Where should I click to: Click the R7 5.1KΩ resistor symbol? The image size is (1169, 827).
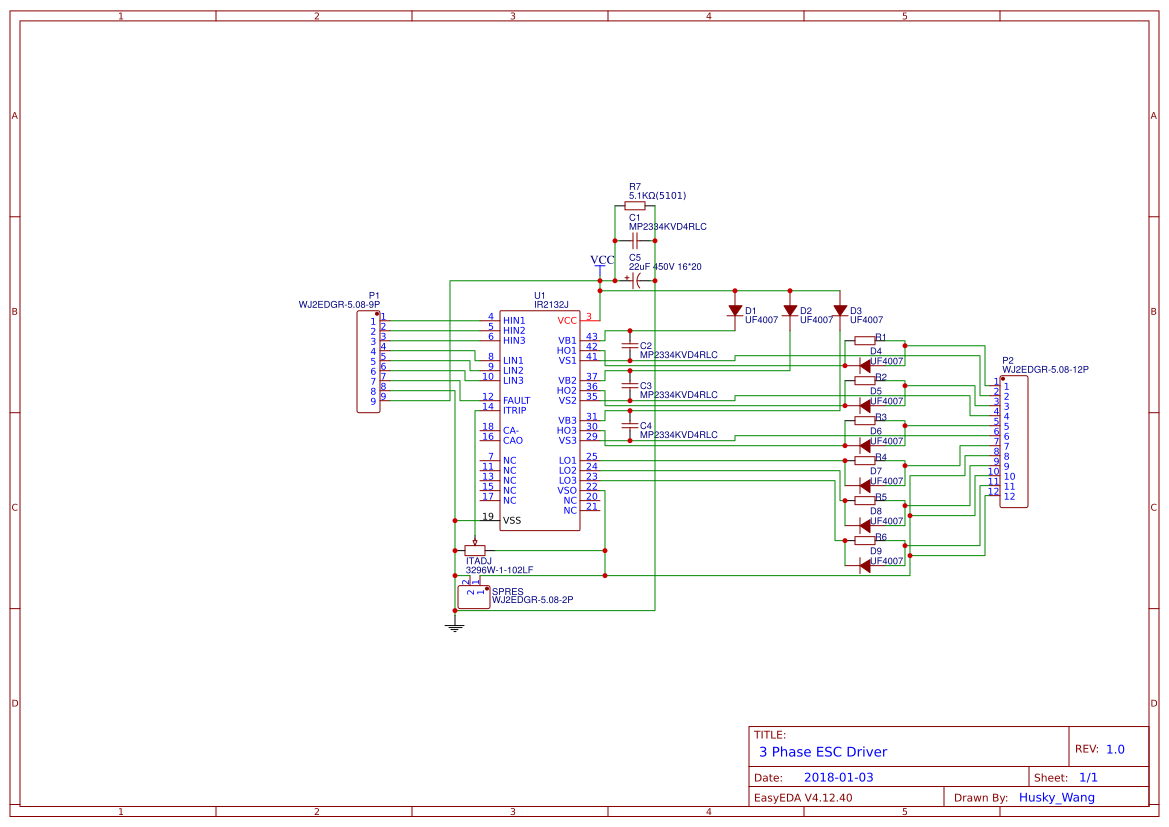tap(635, 207)
